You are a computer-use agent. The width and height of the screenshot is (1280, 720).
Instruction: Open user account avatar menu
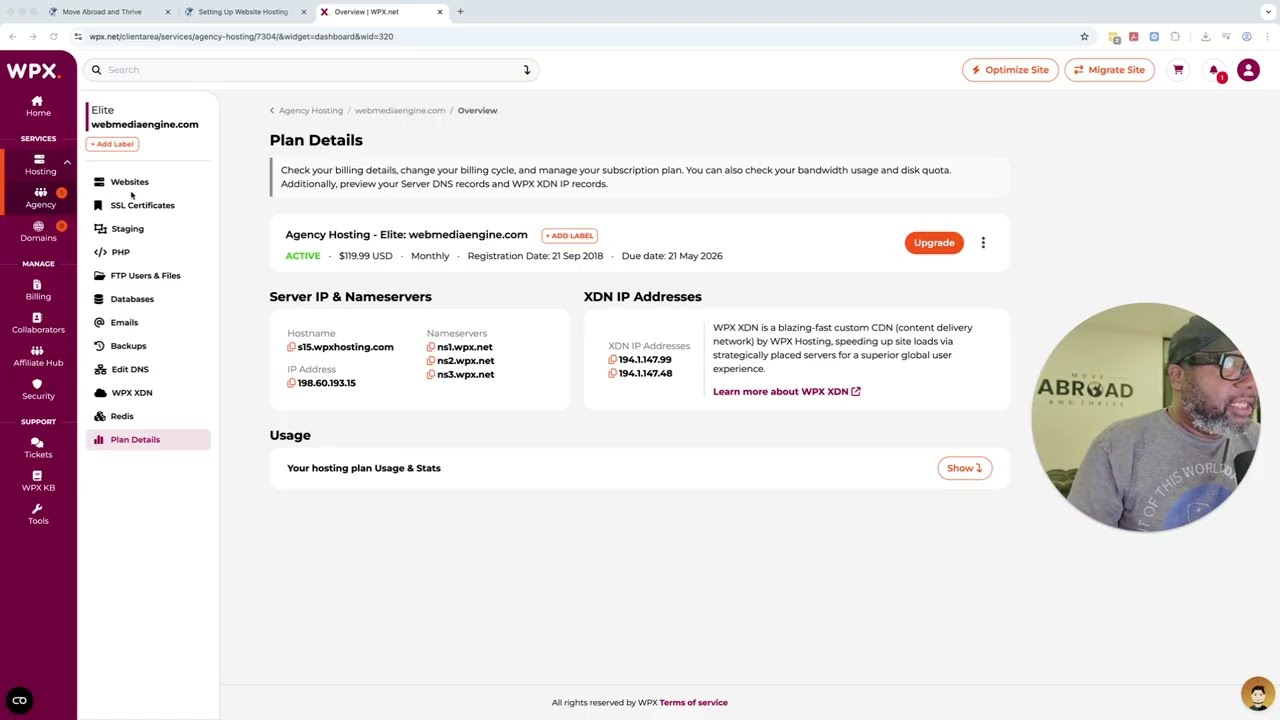coord(1248,70)
